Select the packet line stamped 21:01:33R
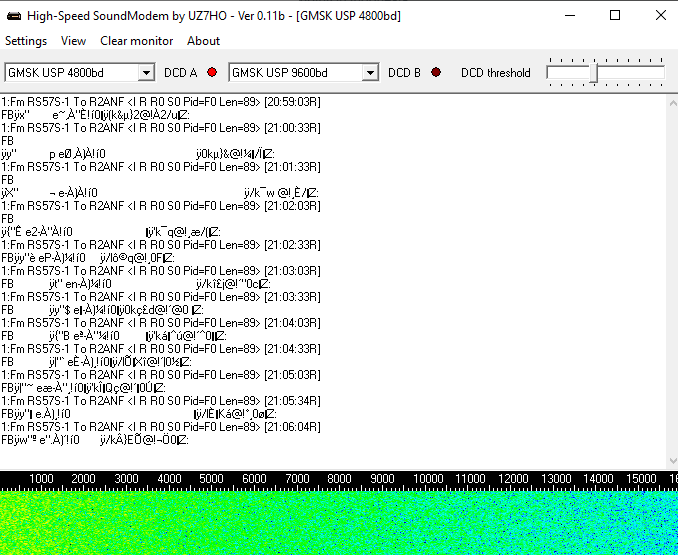 point(161,167)
